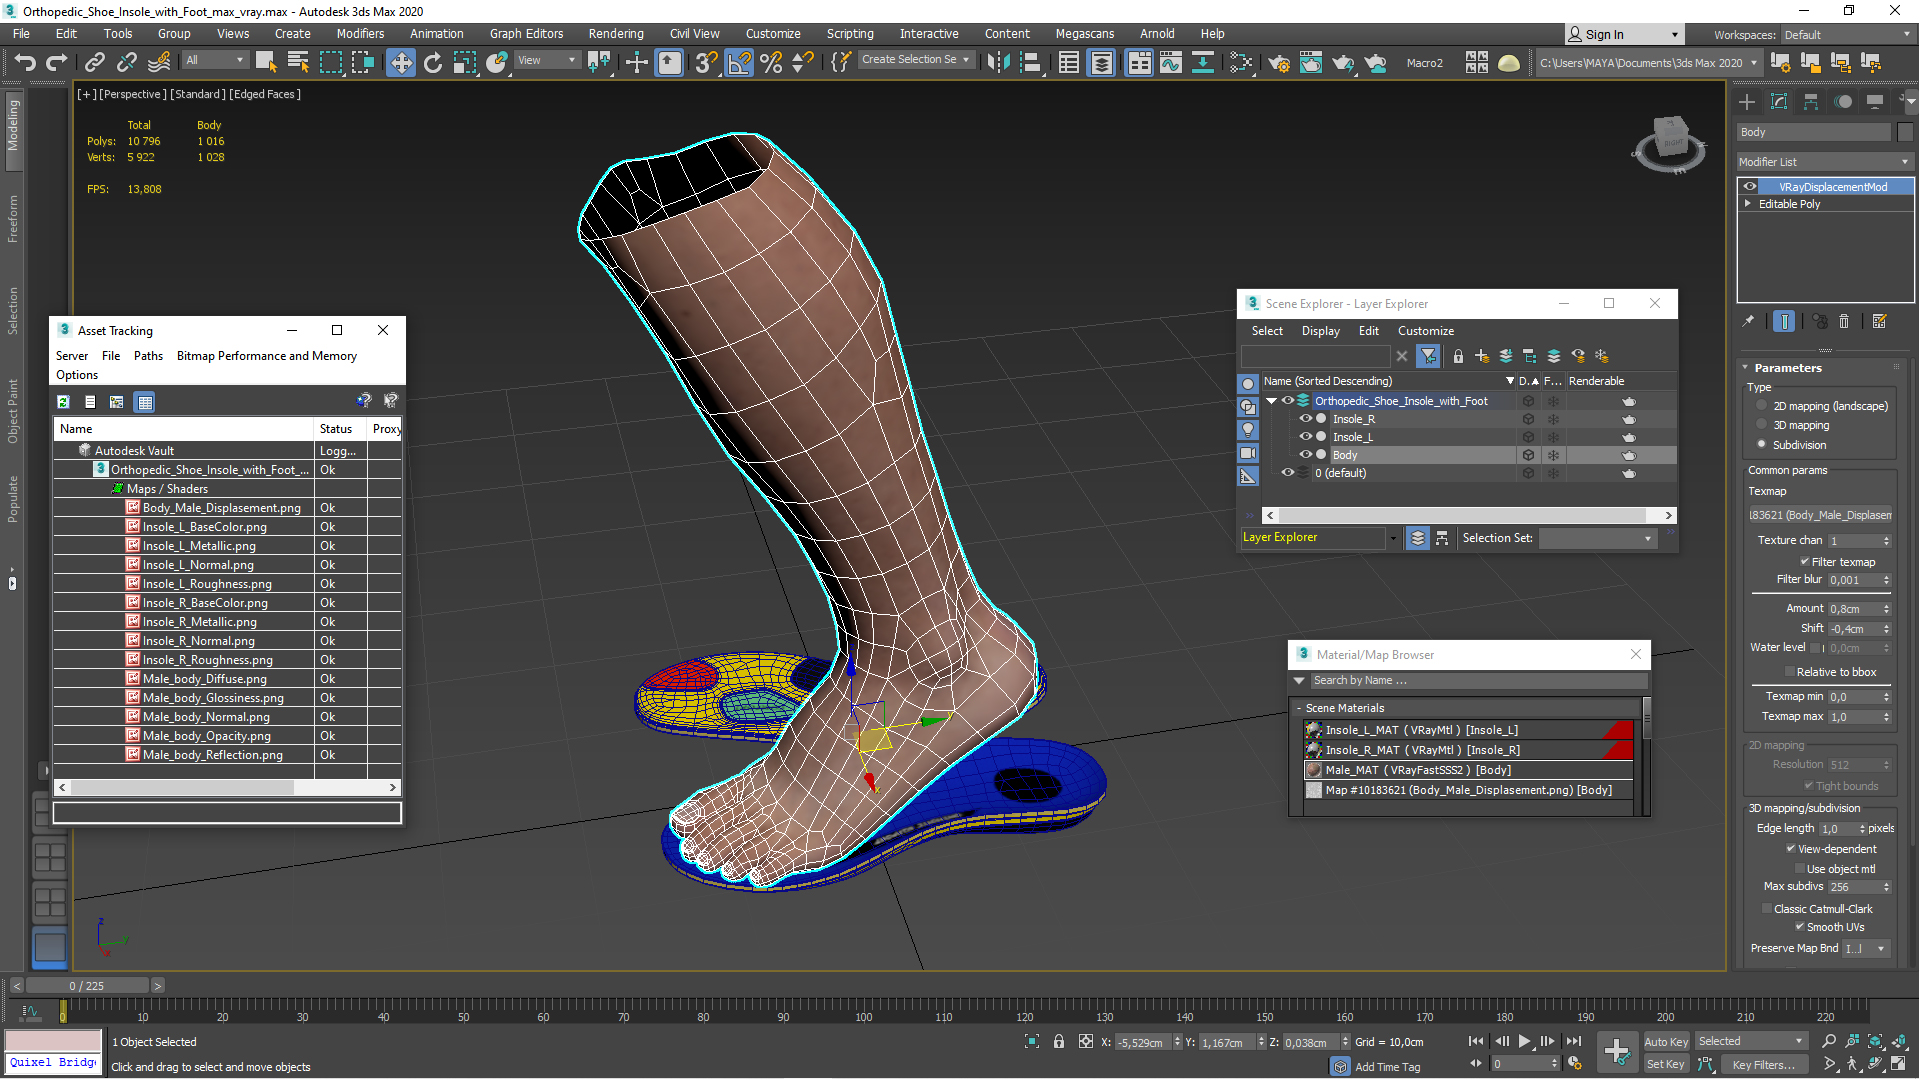The height and width of the screenshot is (1080, 1920).
Task: Click the Set Key button
Action: (1666, 1065)
